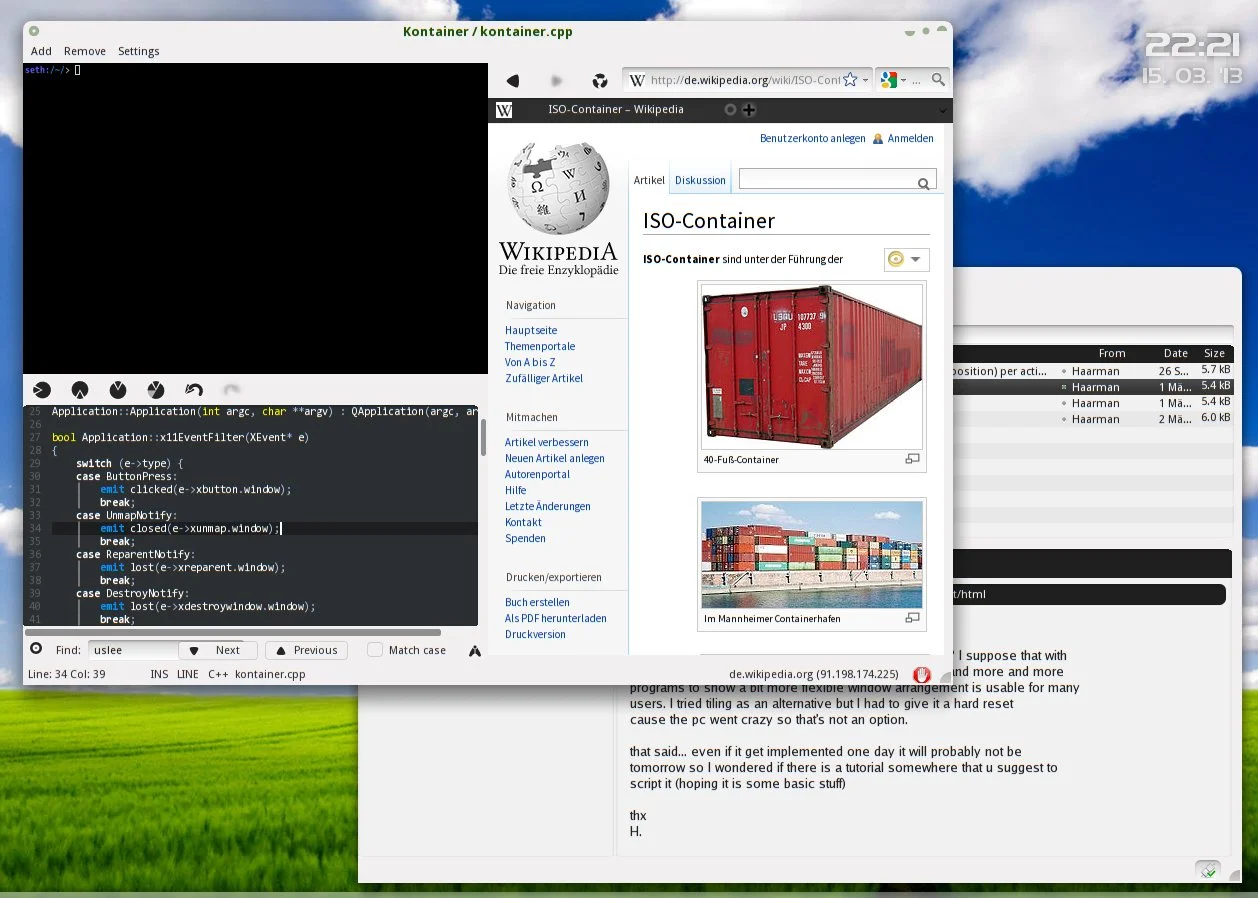Click the browser reload icon
The height and width of the screenshot is (898, 1258).
(600, 80)
